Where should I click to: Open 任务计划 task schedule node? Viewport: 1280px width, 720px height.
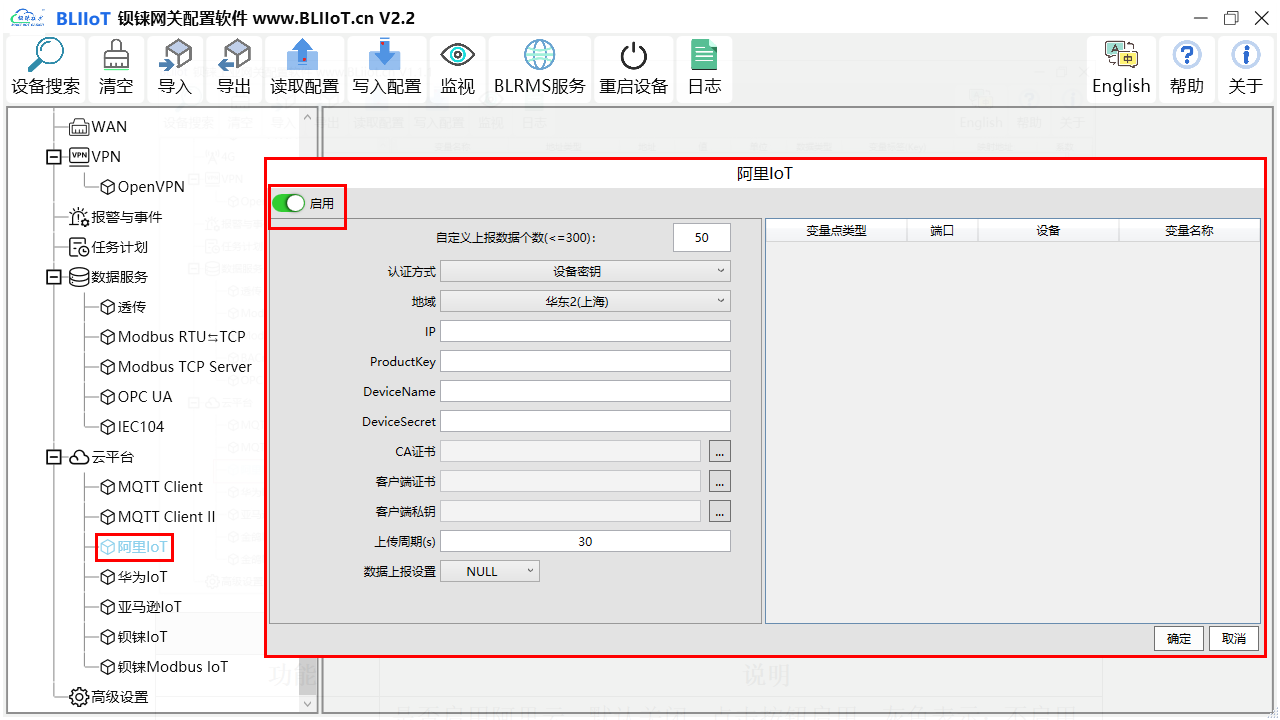[x=109, y=247]
